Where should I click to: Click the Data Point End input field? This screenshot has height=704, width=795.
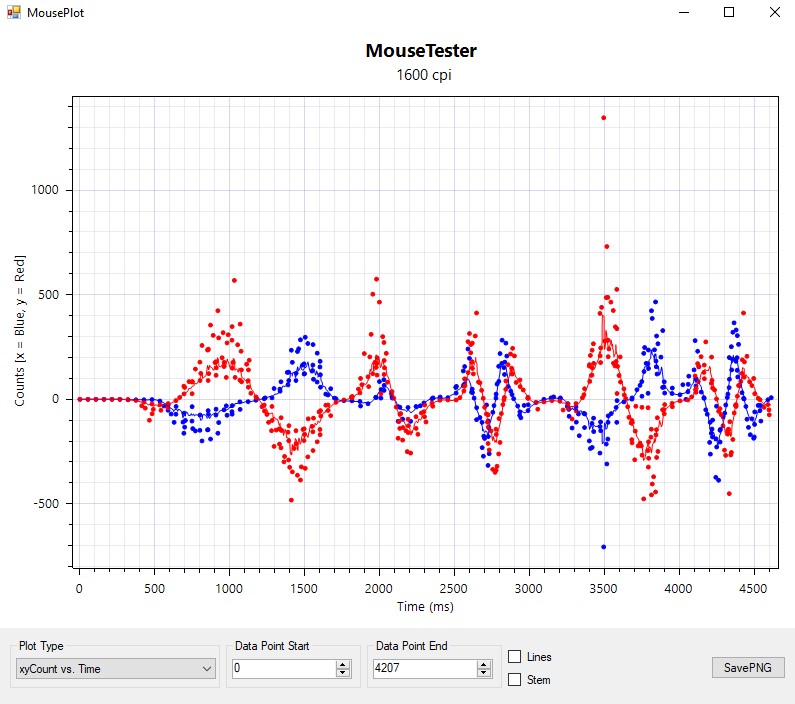[x=424, y=669]
